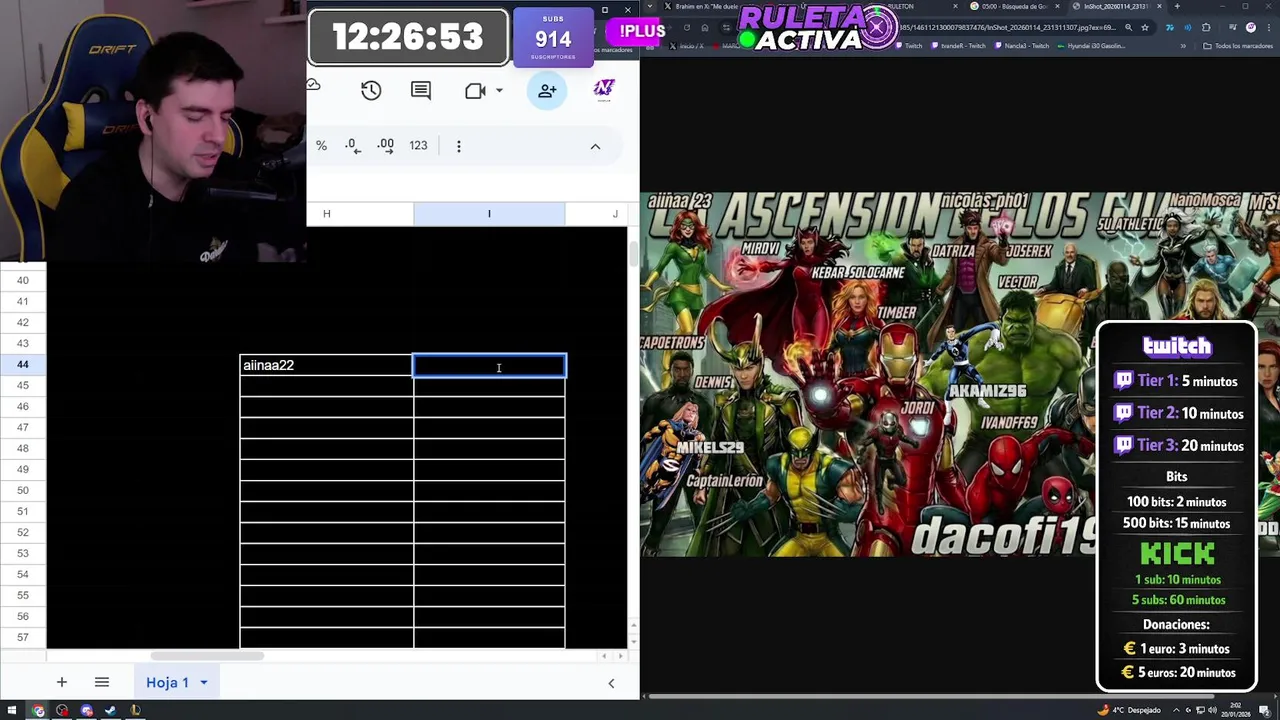Switch to the InShot_20260114 browser tab
This screenshot has width=1280, height=720.
1115,6
